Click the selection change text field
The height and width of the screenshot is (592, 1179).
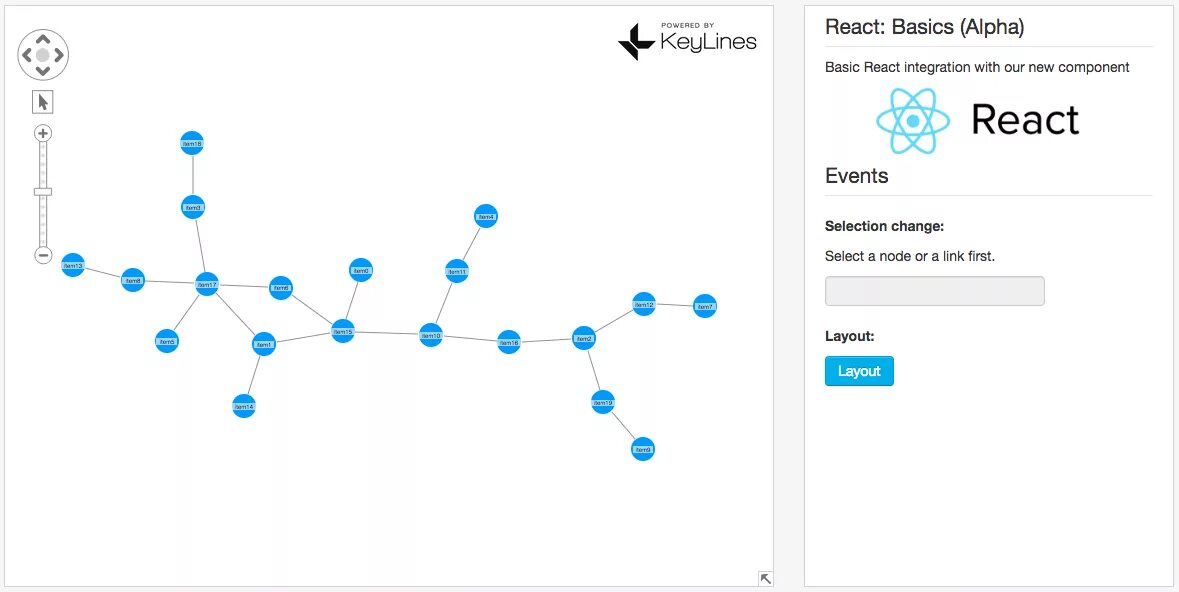coord(934,291)
